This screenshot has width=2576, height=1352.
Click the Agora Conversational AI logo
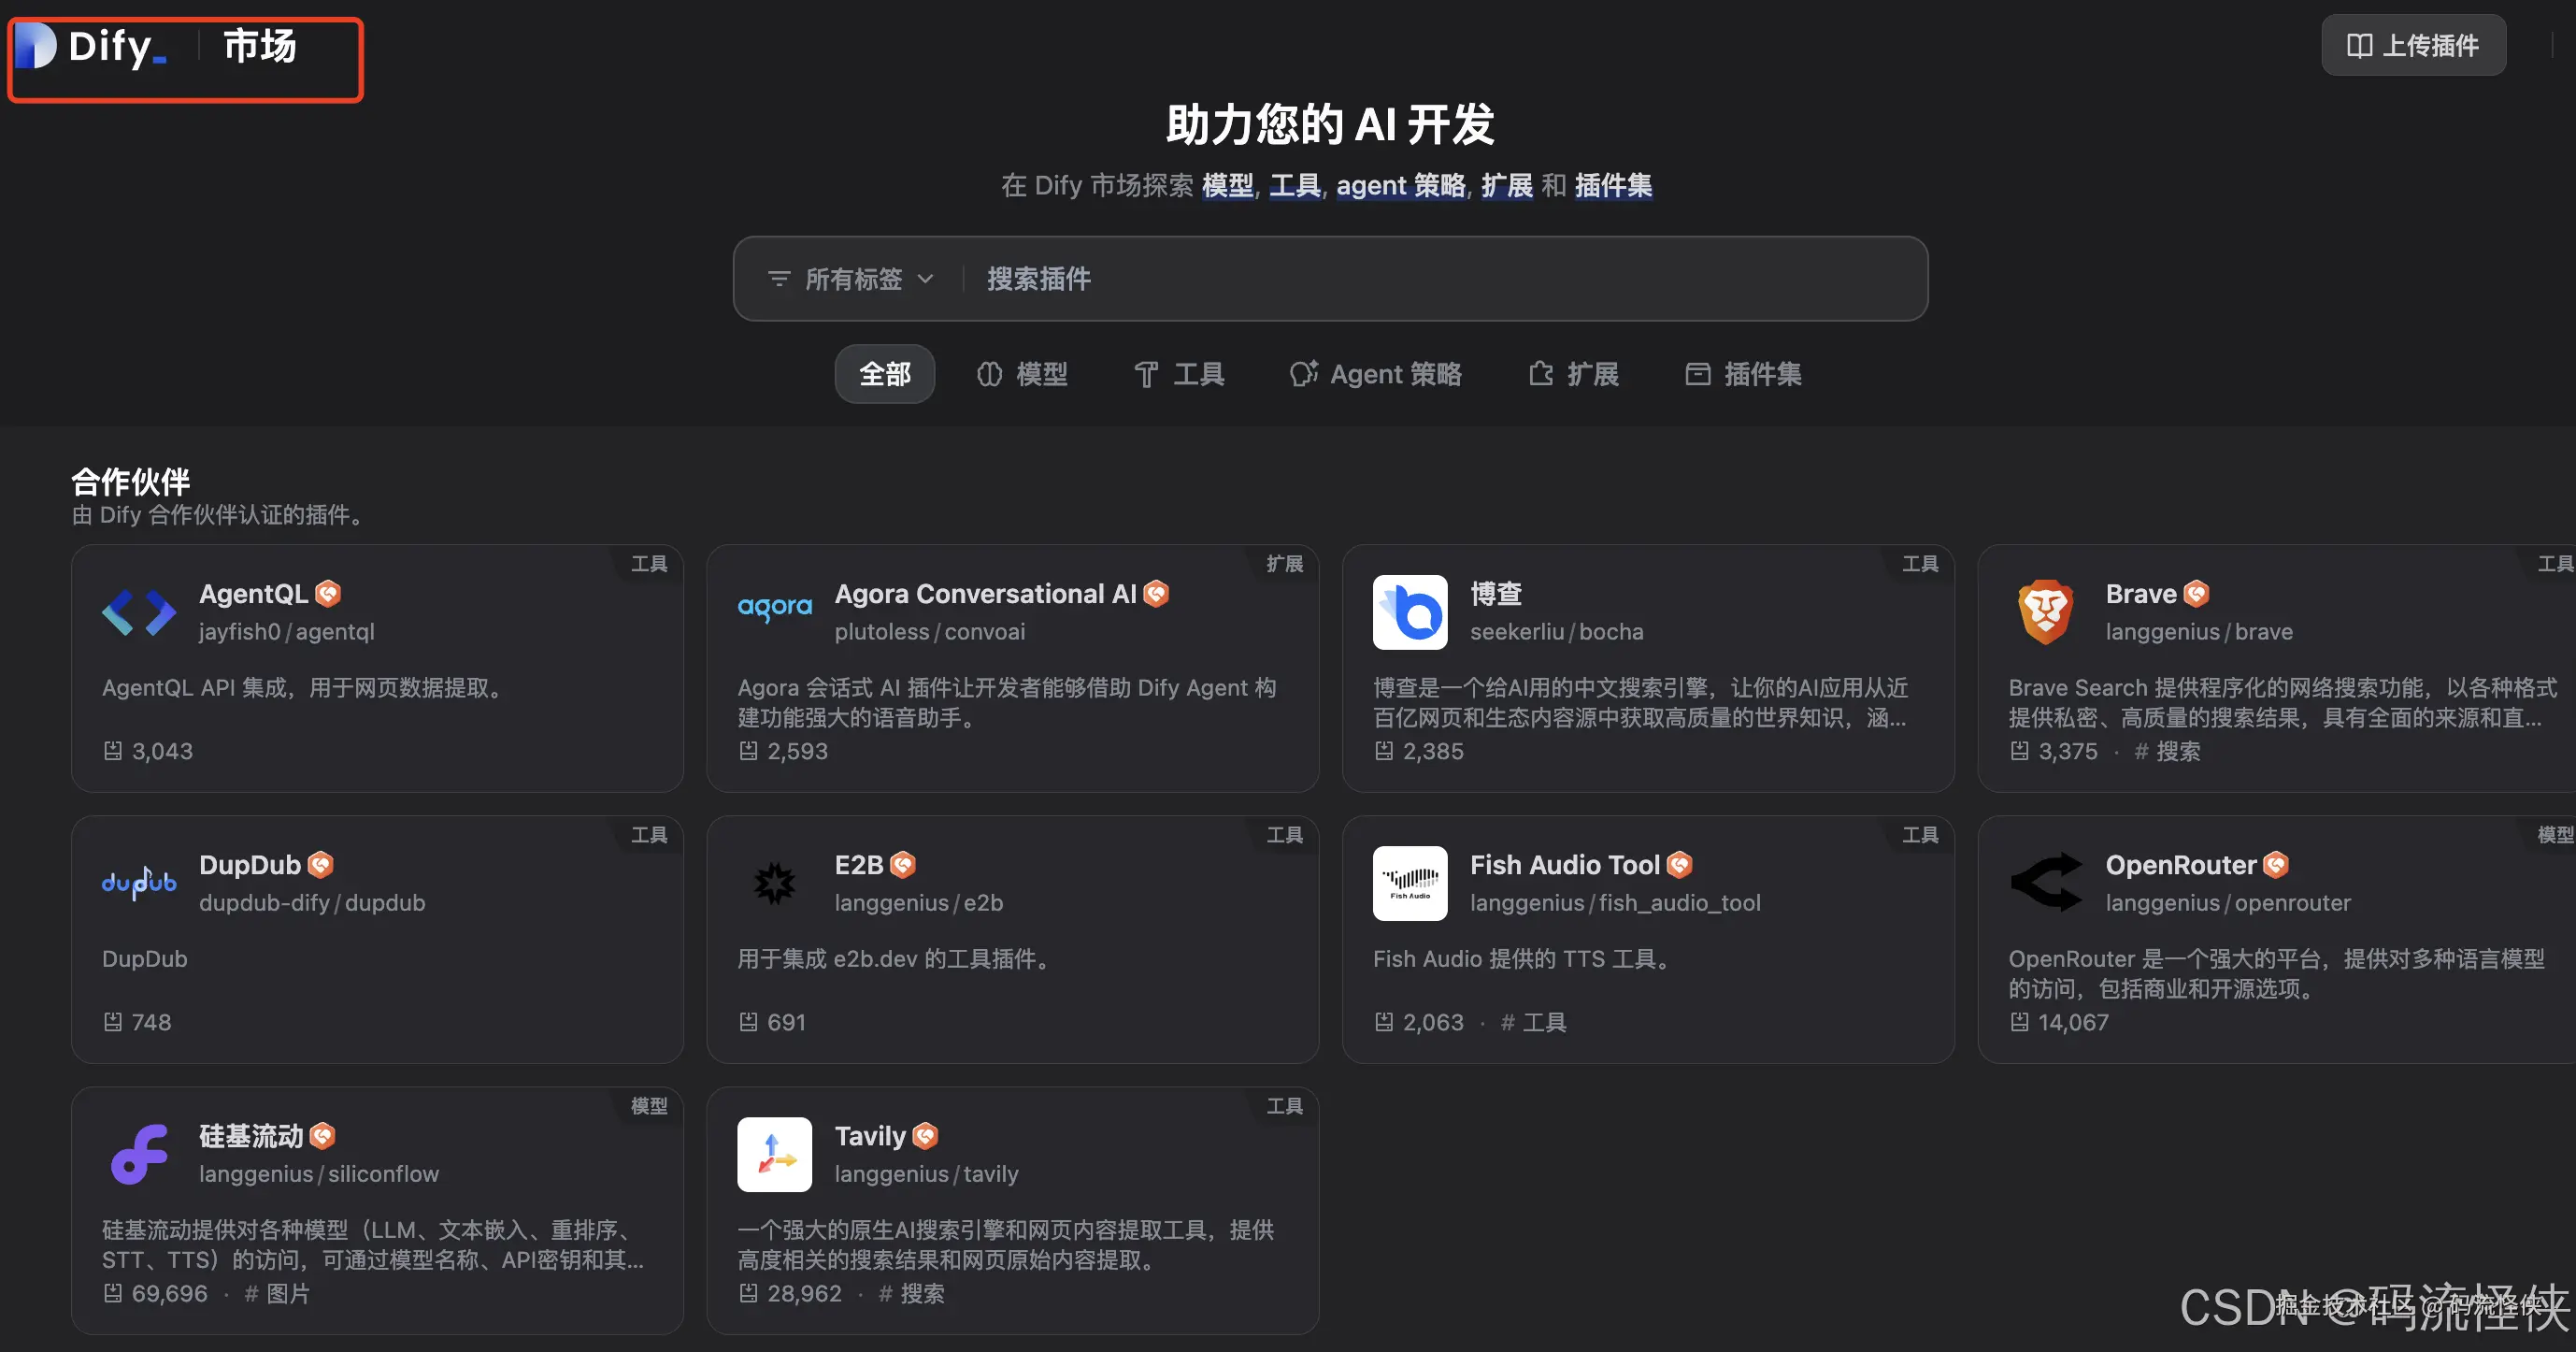click(x=774, y=607)
